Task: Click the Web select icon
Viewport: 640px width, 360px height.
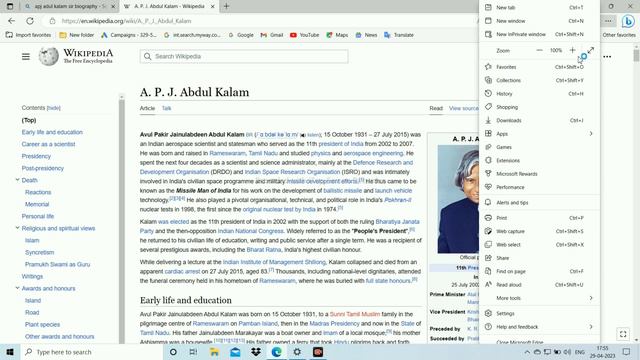Action: pyautogui.click(x=488, y=244)
